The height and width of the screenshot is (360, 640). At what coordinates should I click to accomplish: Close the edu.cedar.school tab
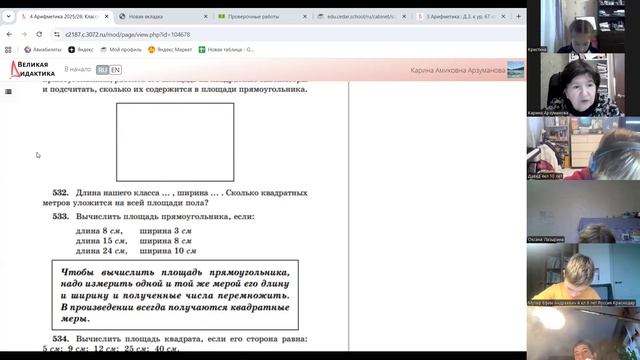coord(404,16)
